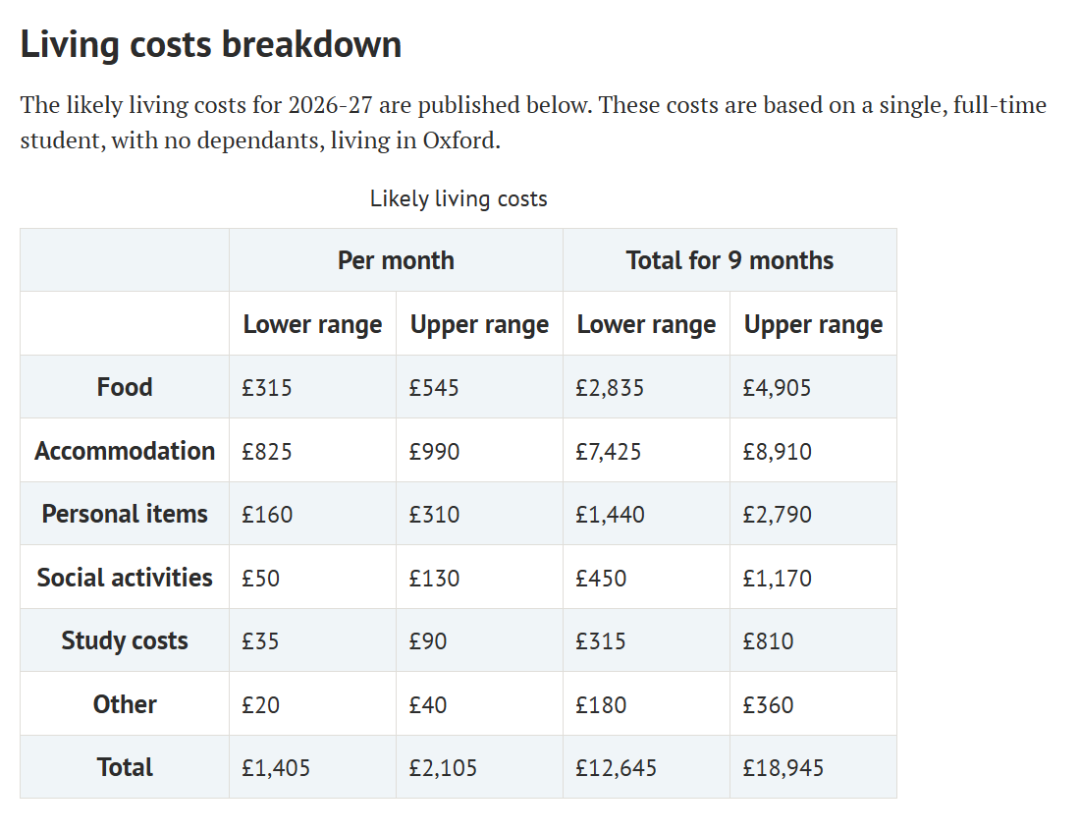The height and width of the screenshot is (833, 1080).
Task: Click the £990 Accommodation upper range cell
Action: 435,452
